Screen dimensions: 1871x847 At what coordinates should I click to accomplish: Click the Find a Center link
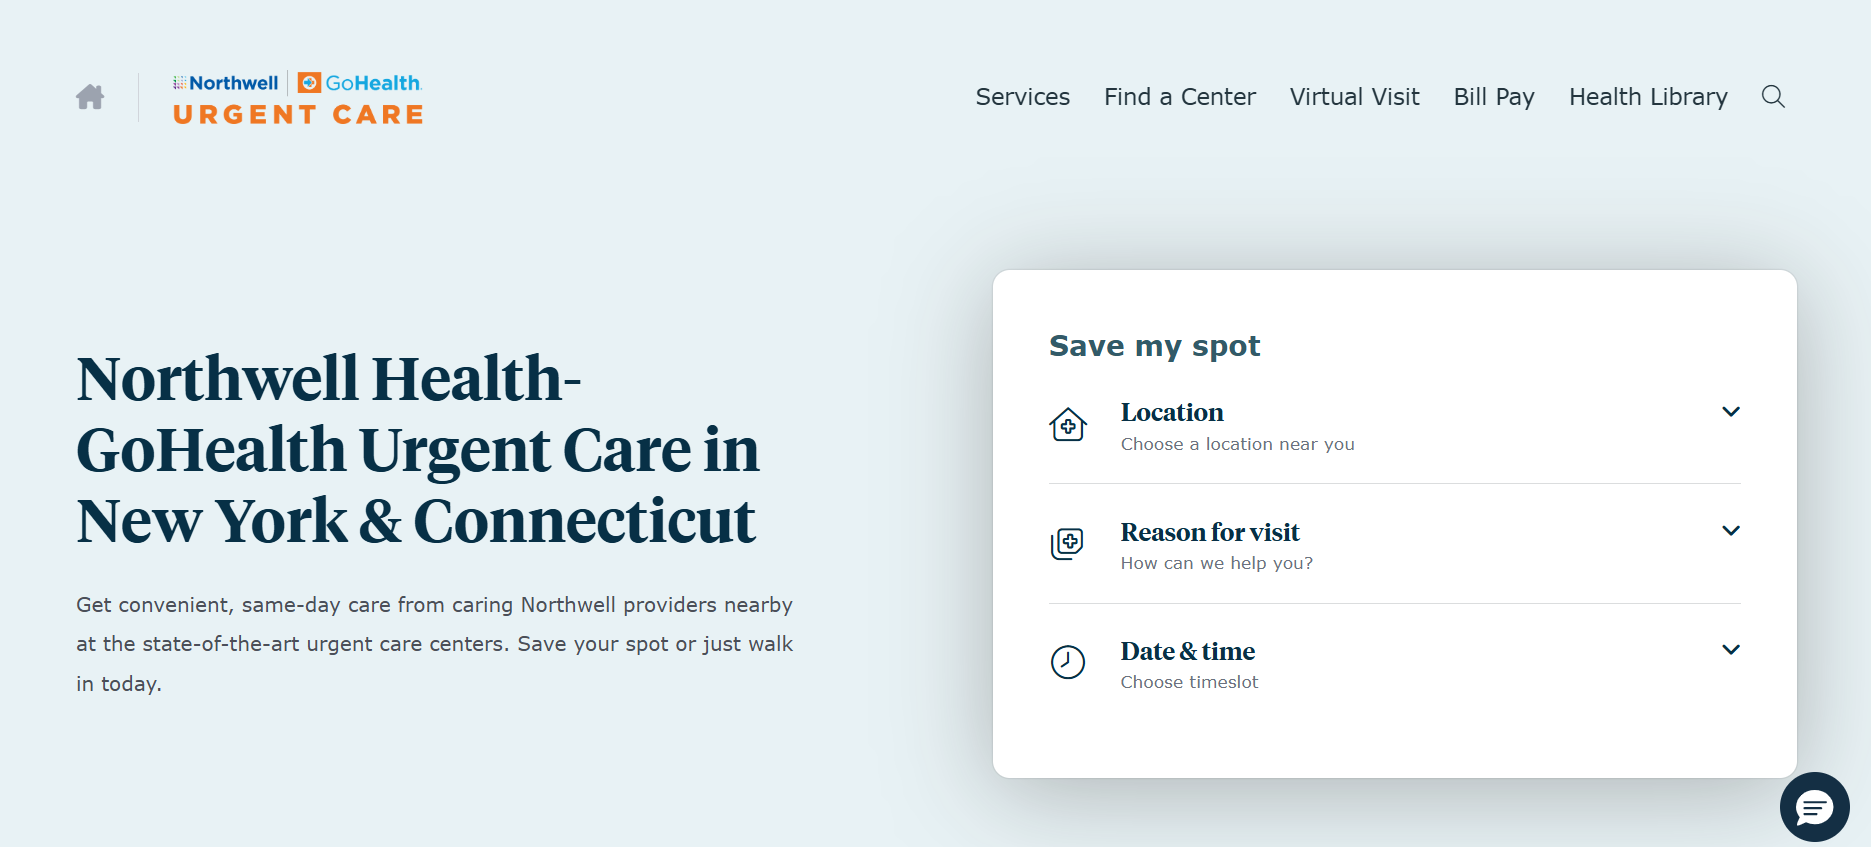click(x=1179, y=96)
